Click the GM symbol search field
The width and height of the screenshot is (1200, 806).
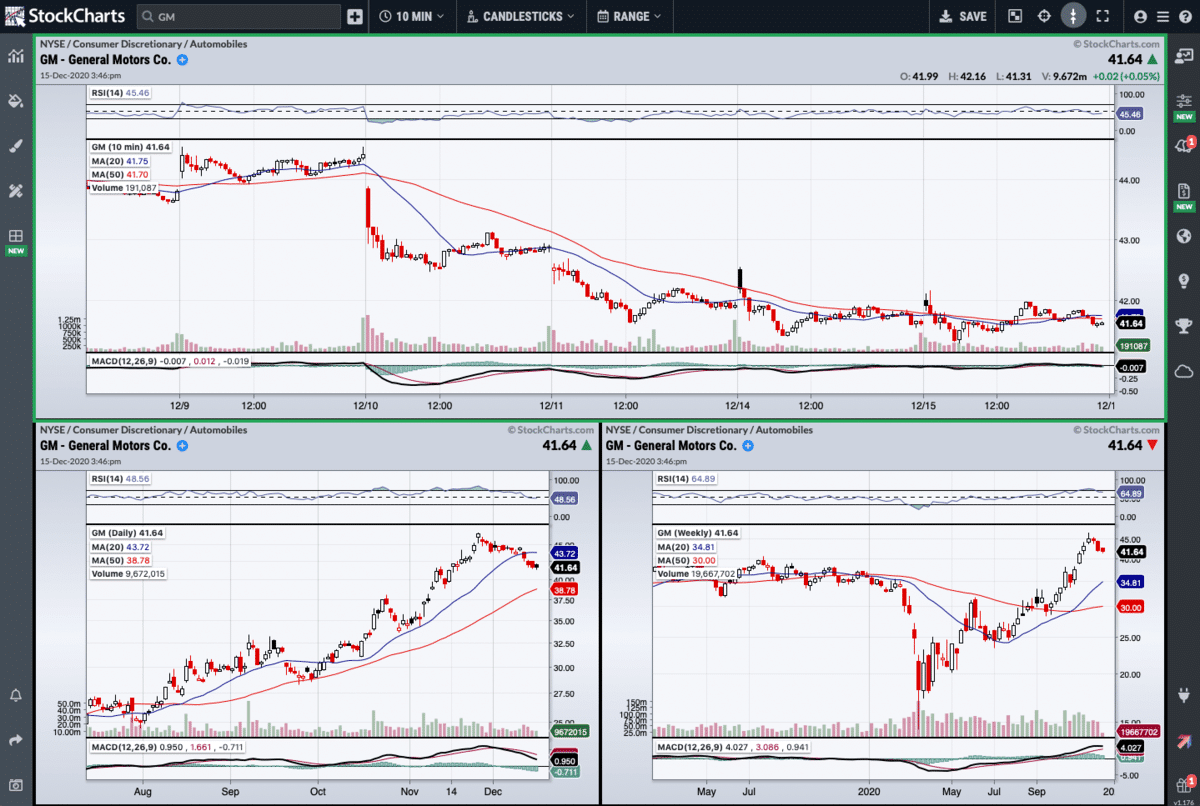tap(238, 16)
